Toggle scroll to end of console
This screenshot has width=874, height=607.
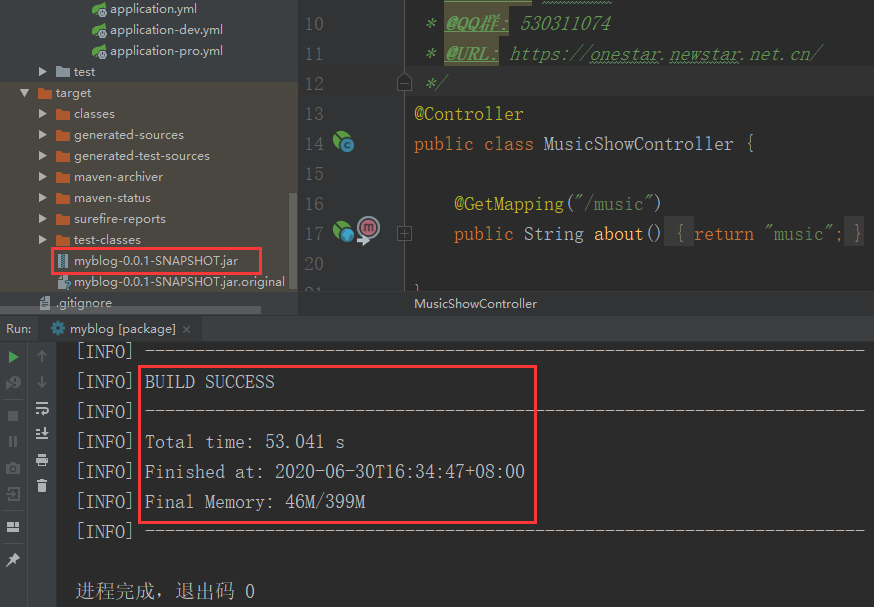point(42,434)
